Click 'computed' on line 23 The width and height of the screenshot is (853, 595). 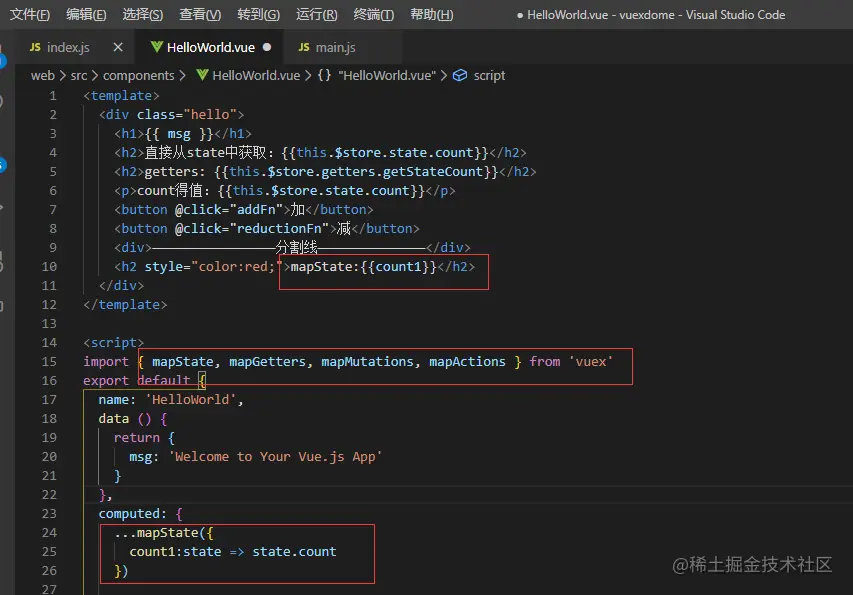point(129,514)
